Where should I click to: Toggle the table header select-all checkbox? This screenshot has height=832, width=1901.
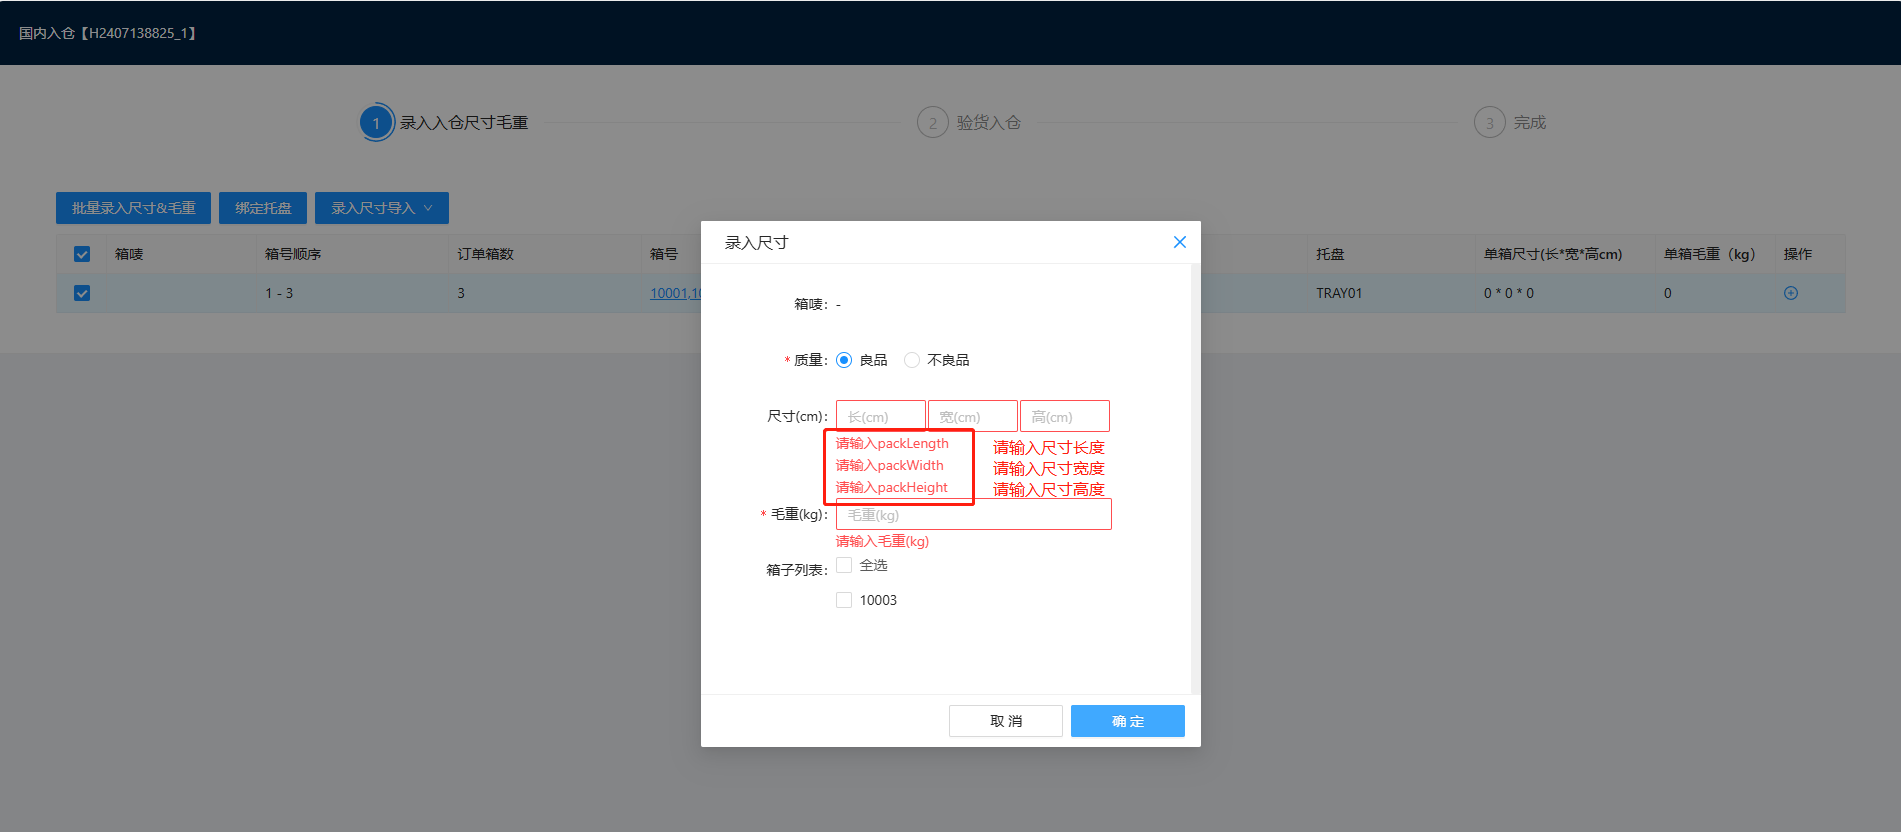[x=82, y=254]
